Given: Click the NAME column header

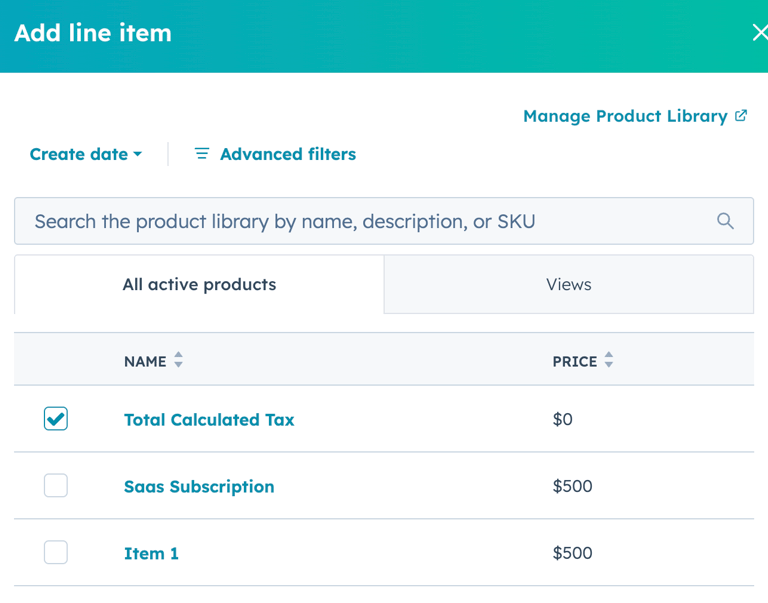Looking at the screenshot, I should click(145, 362).
